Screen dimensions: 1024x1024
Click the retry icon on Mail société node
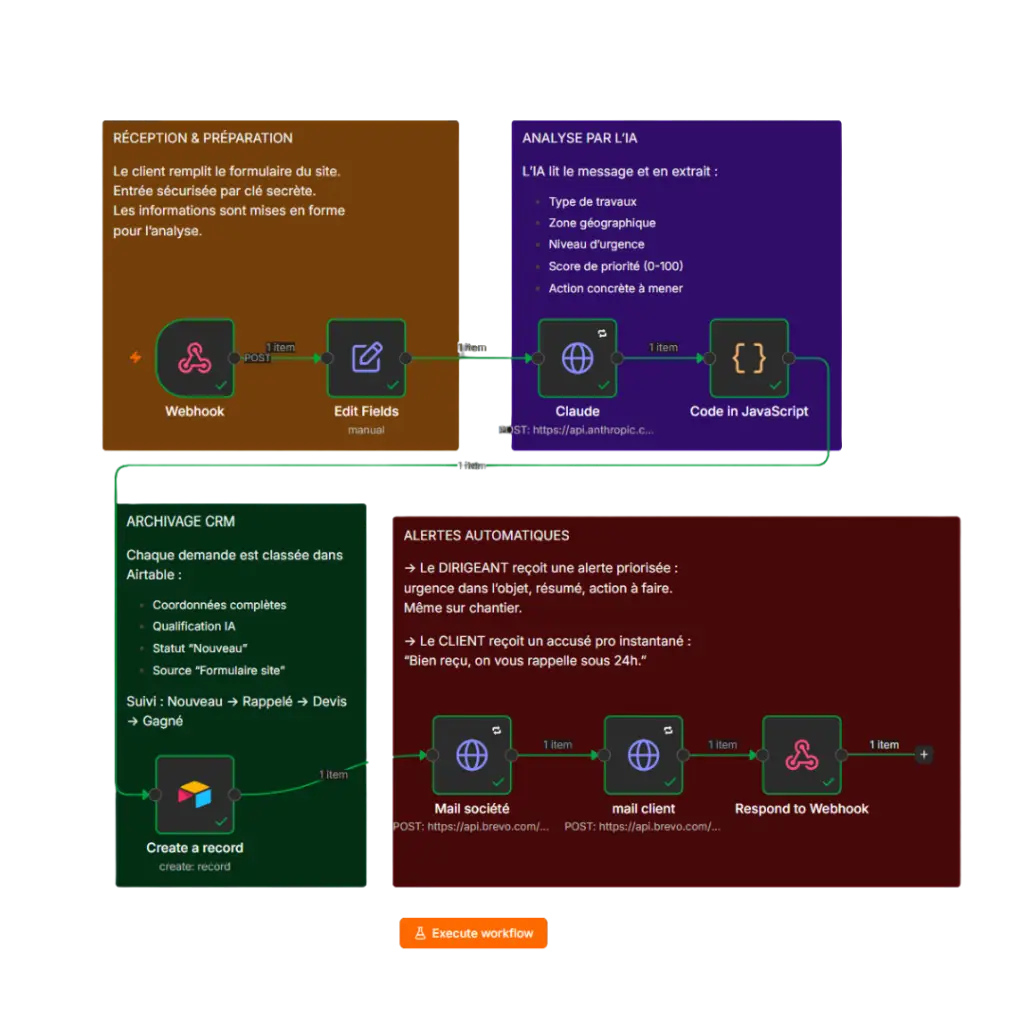[496, 730]
